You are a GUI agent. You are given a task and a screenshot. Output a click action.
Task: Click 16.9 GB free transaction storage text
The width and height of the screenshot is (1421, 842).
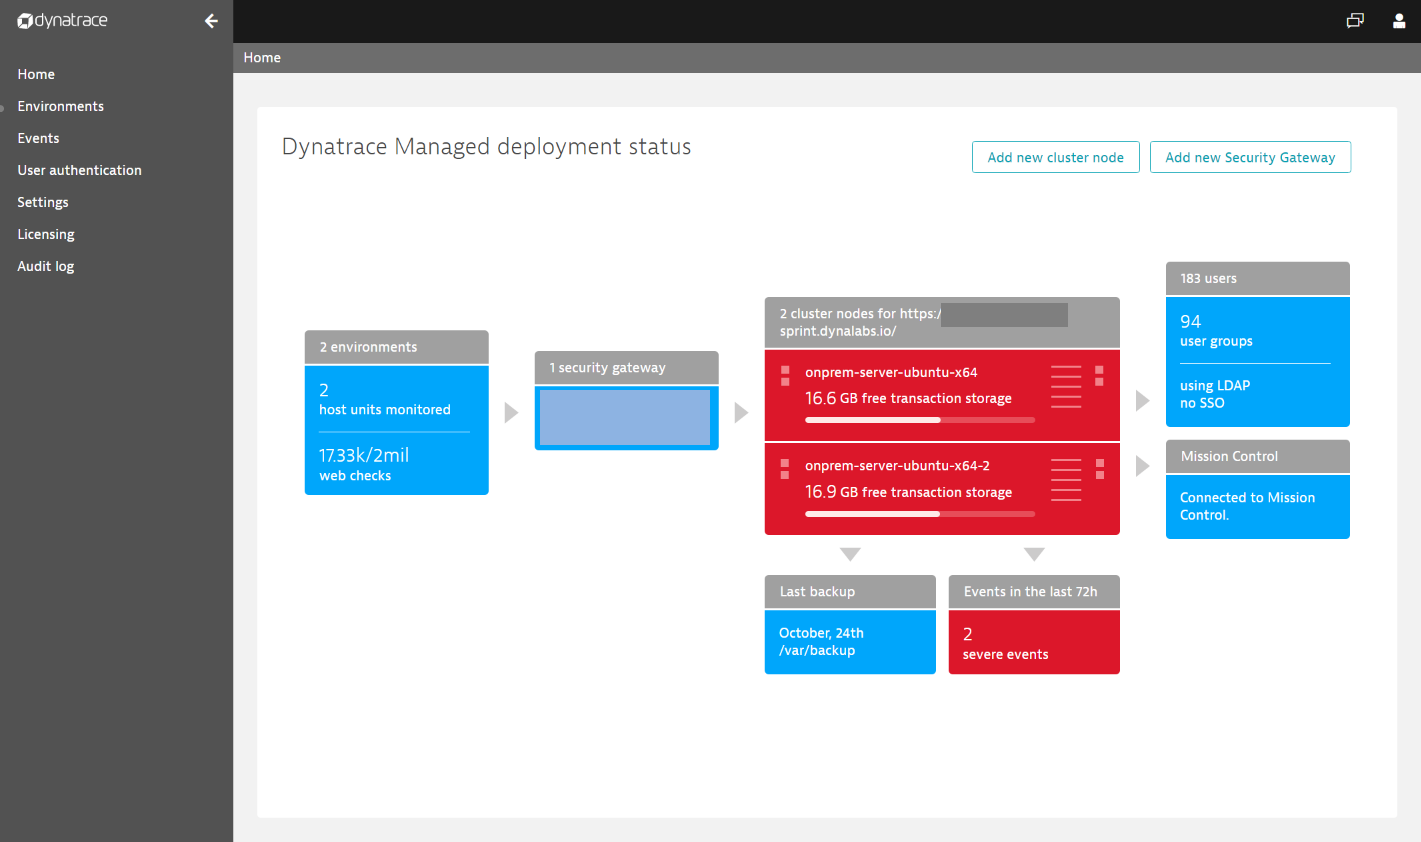pyautogui.click(x=908, y=492)
